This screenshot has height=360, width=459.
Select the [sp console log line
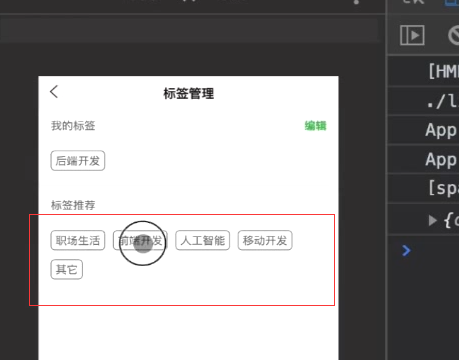click(423, 188)
